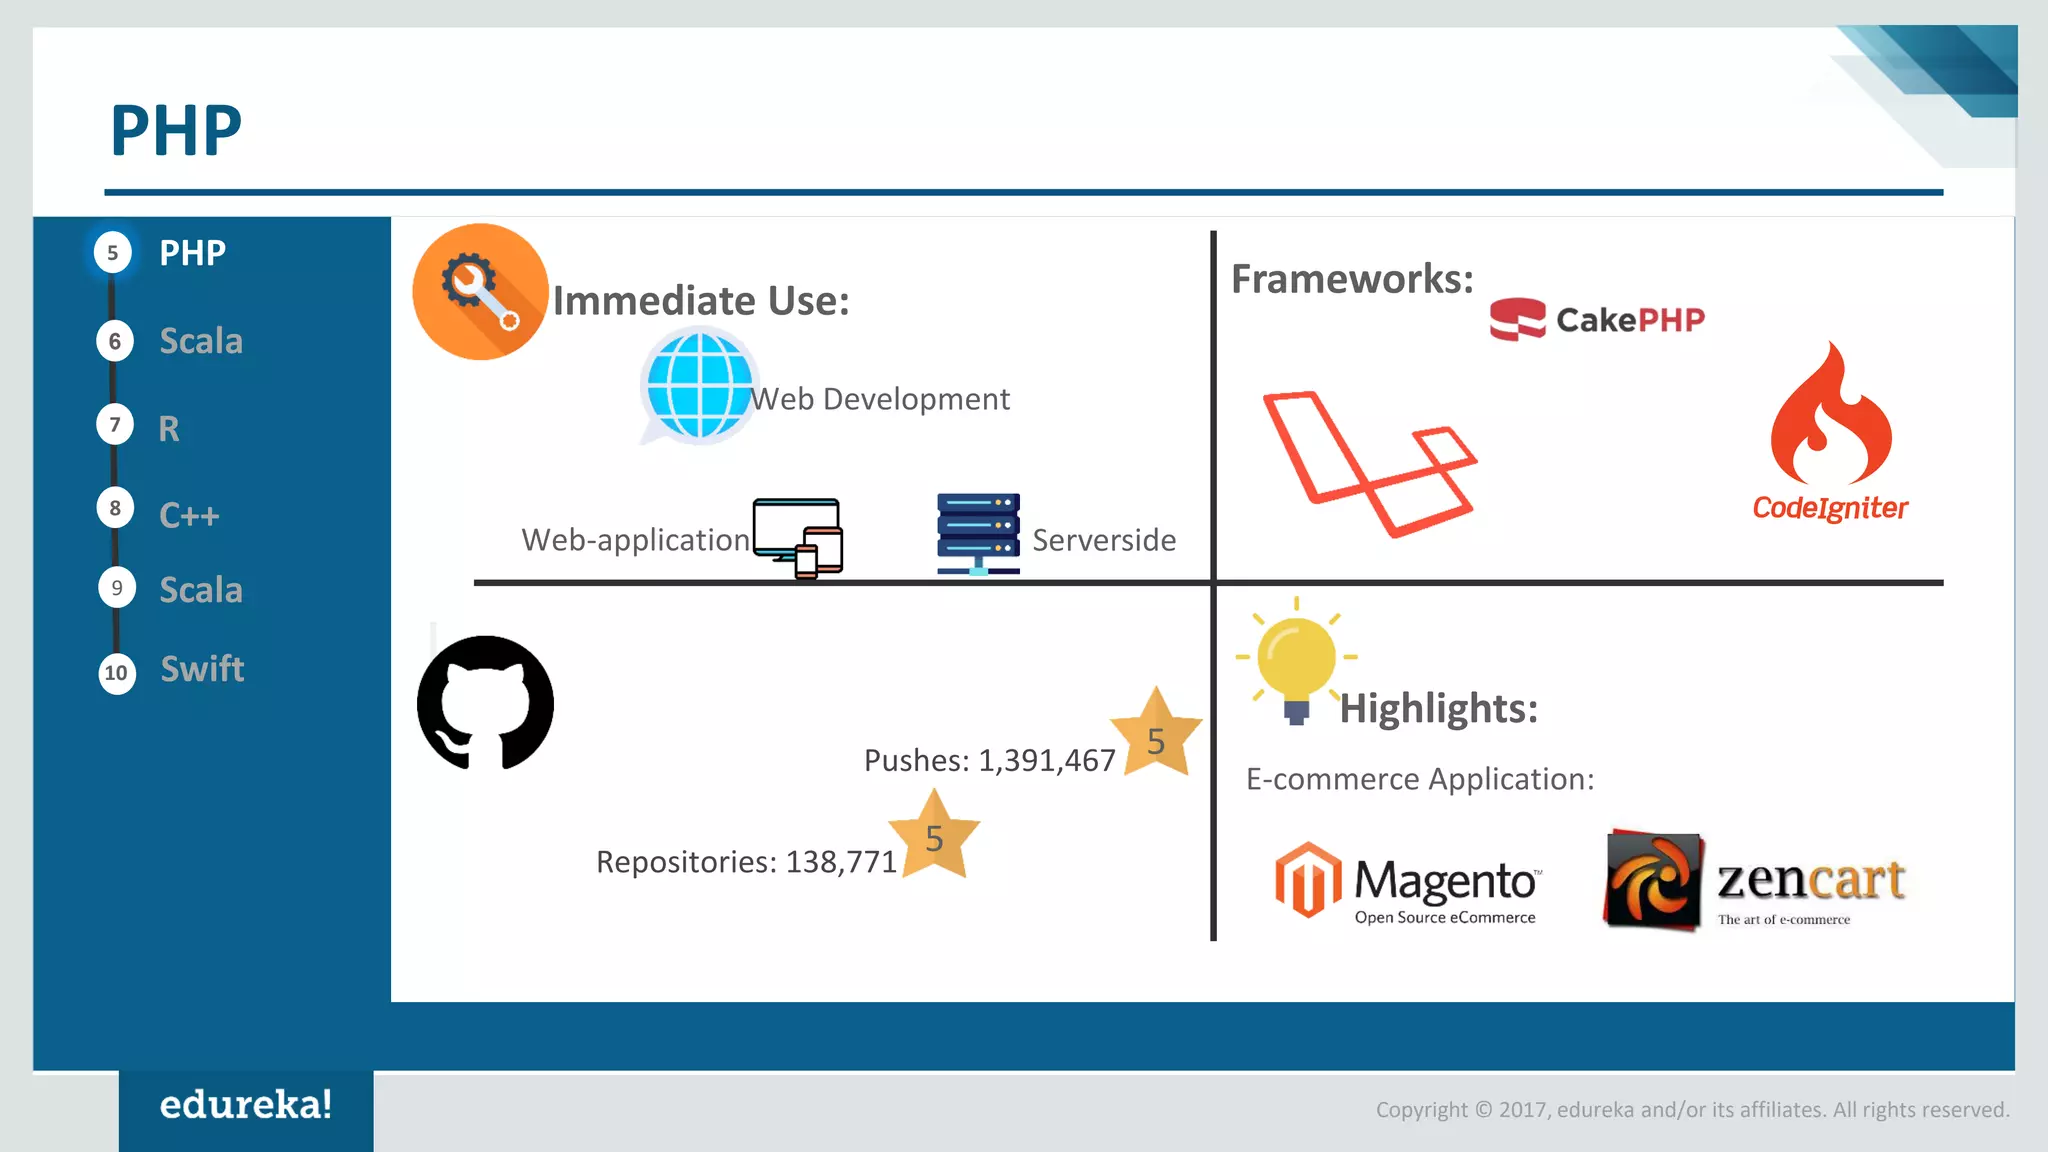The height and width of the screenshot is (1152, 2048).
Task: Click the blue globe Web Development icon
Action: coord(698,386)
